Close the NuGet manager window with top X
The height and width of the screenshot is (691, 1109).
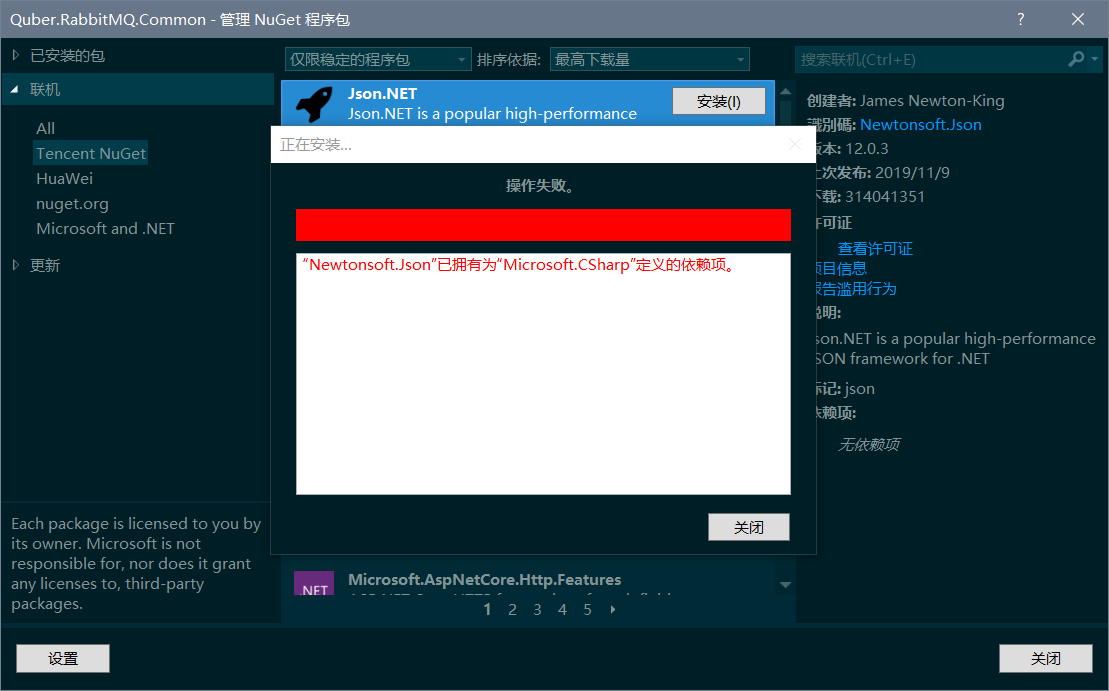coord(1078,19)
